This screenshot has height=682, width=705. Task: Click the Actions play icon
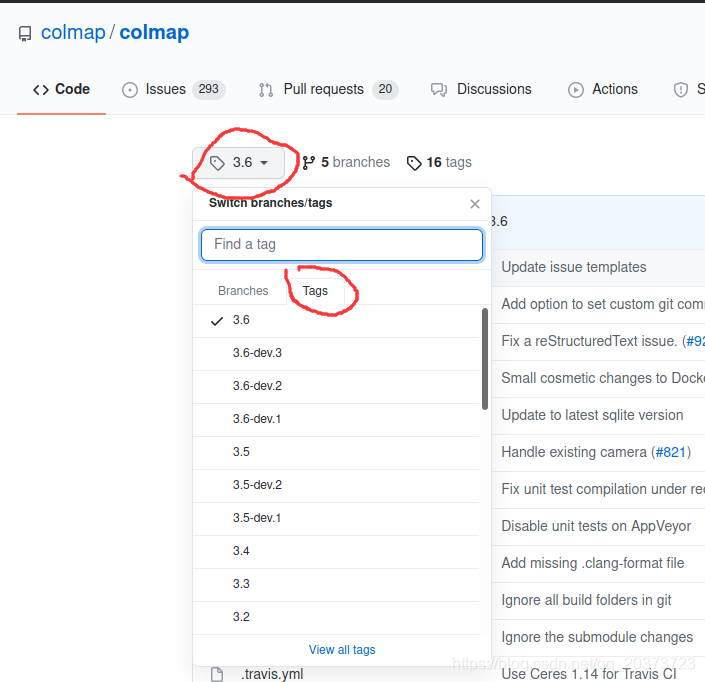pyautogui.click(x=576, y=90)
